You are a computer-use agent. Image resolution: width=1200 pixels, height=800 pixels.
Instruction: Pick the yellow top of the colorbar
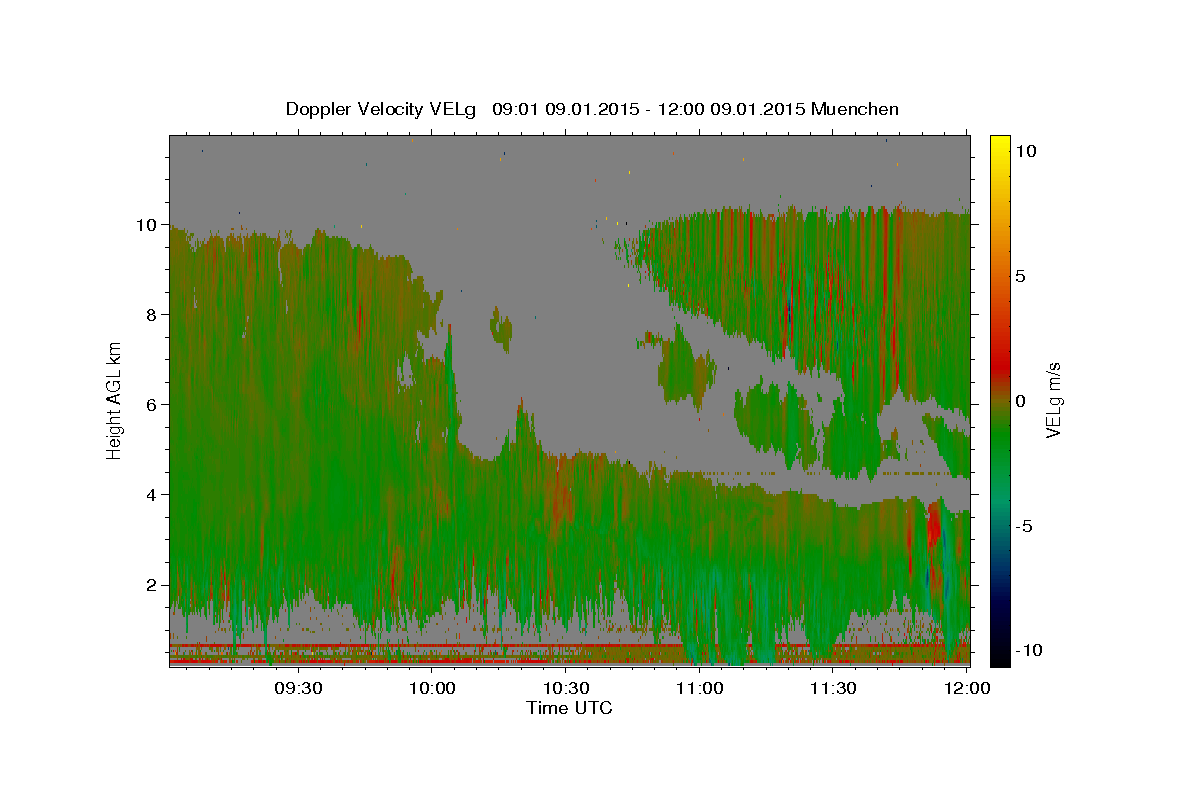(x=999, y=145)
